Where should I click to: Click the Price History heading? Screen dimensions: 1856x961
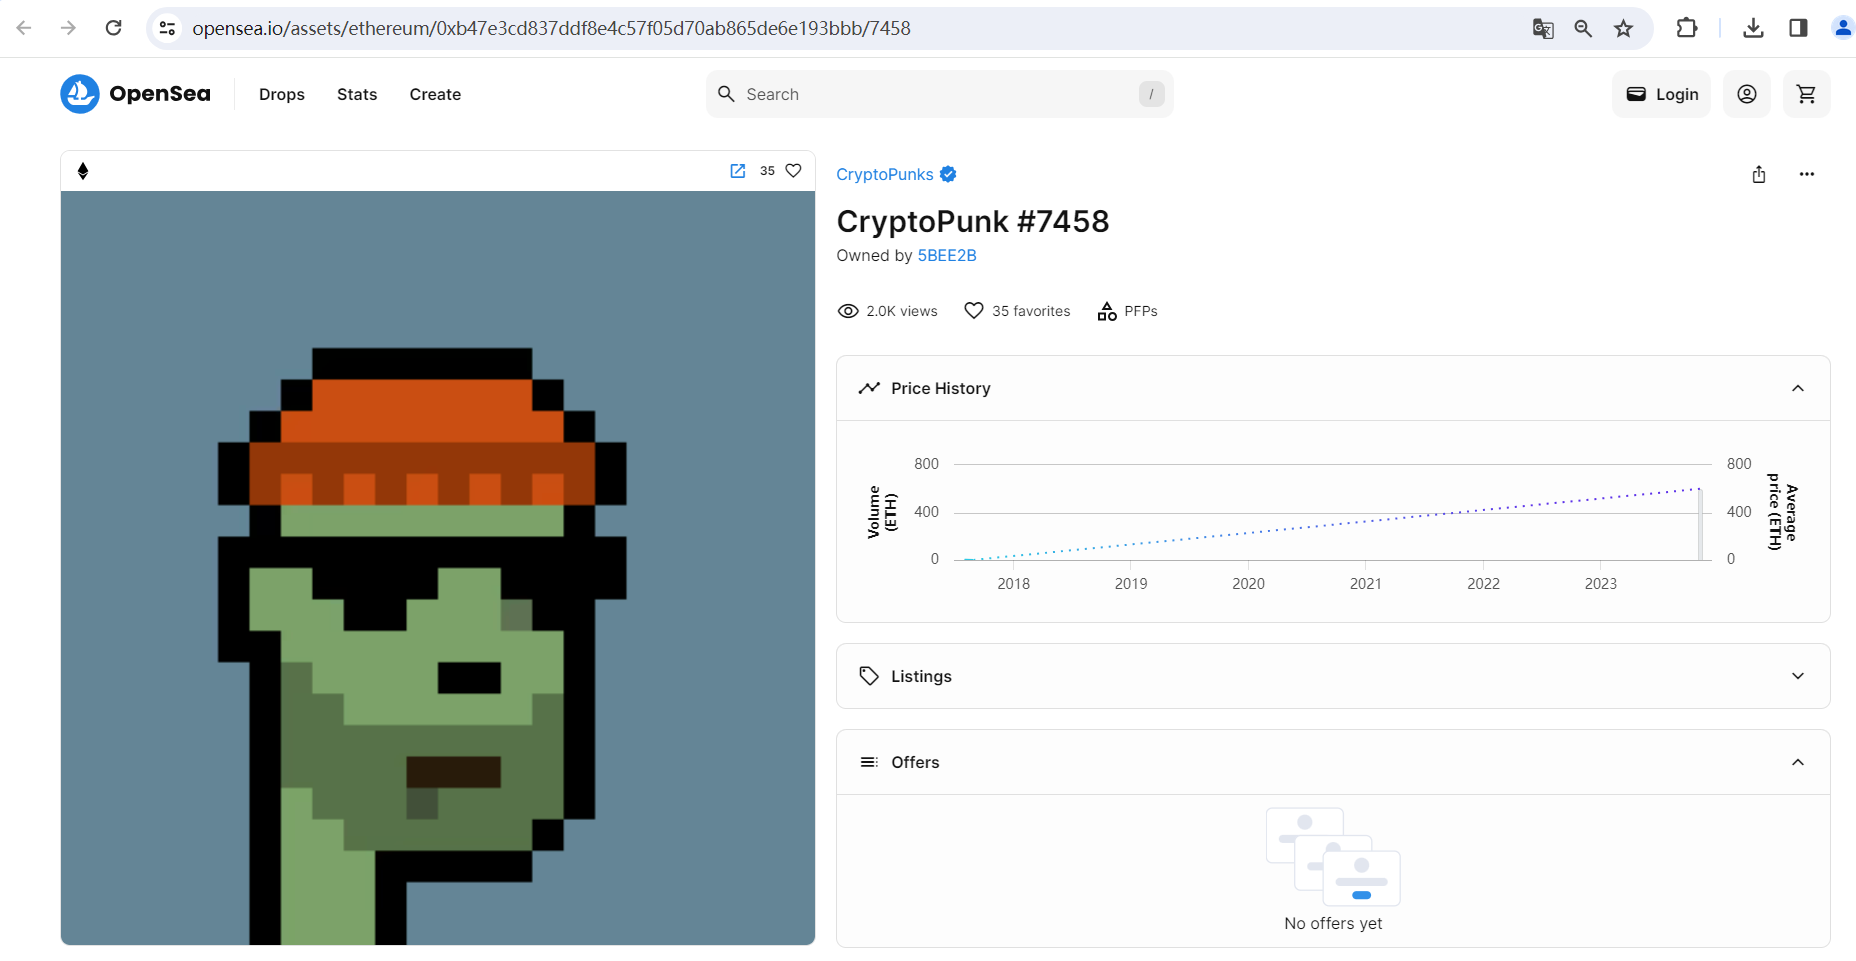coord(941,388)
